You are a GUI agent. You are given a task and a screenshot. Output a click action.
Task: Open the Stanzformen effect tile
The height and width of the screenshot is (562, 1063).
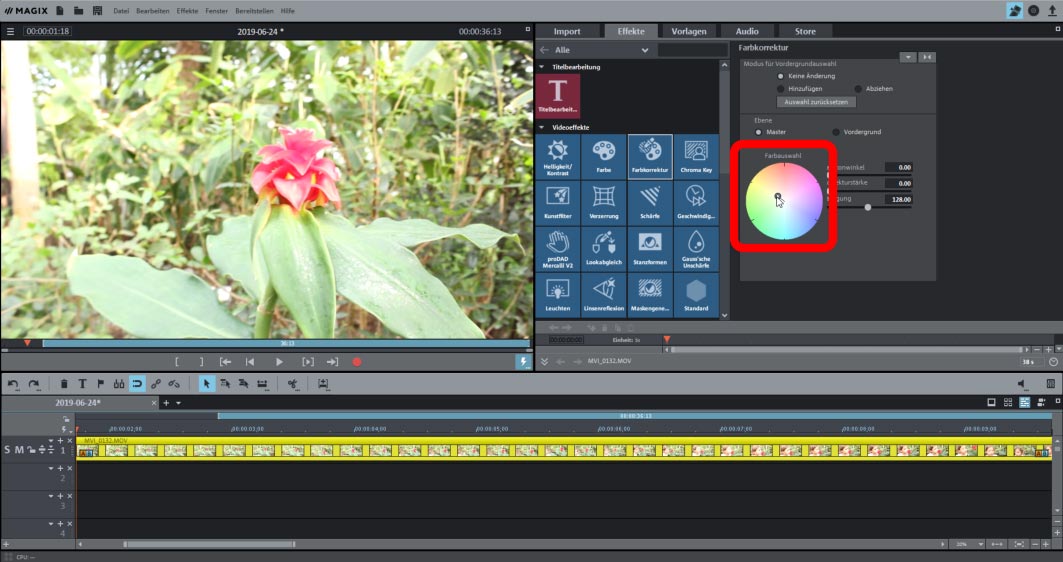click(649, 249)
